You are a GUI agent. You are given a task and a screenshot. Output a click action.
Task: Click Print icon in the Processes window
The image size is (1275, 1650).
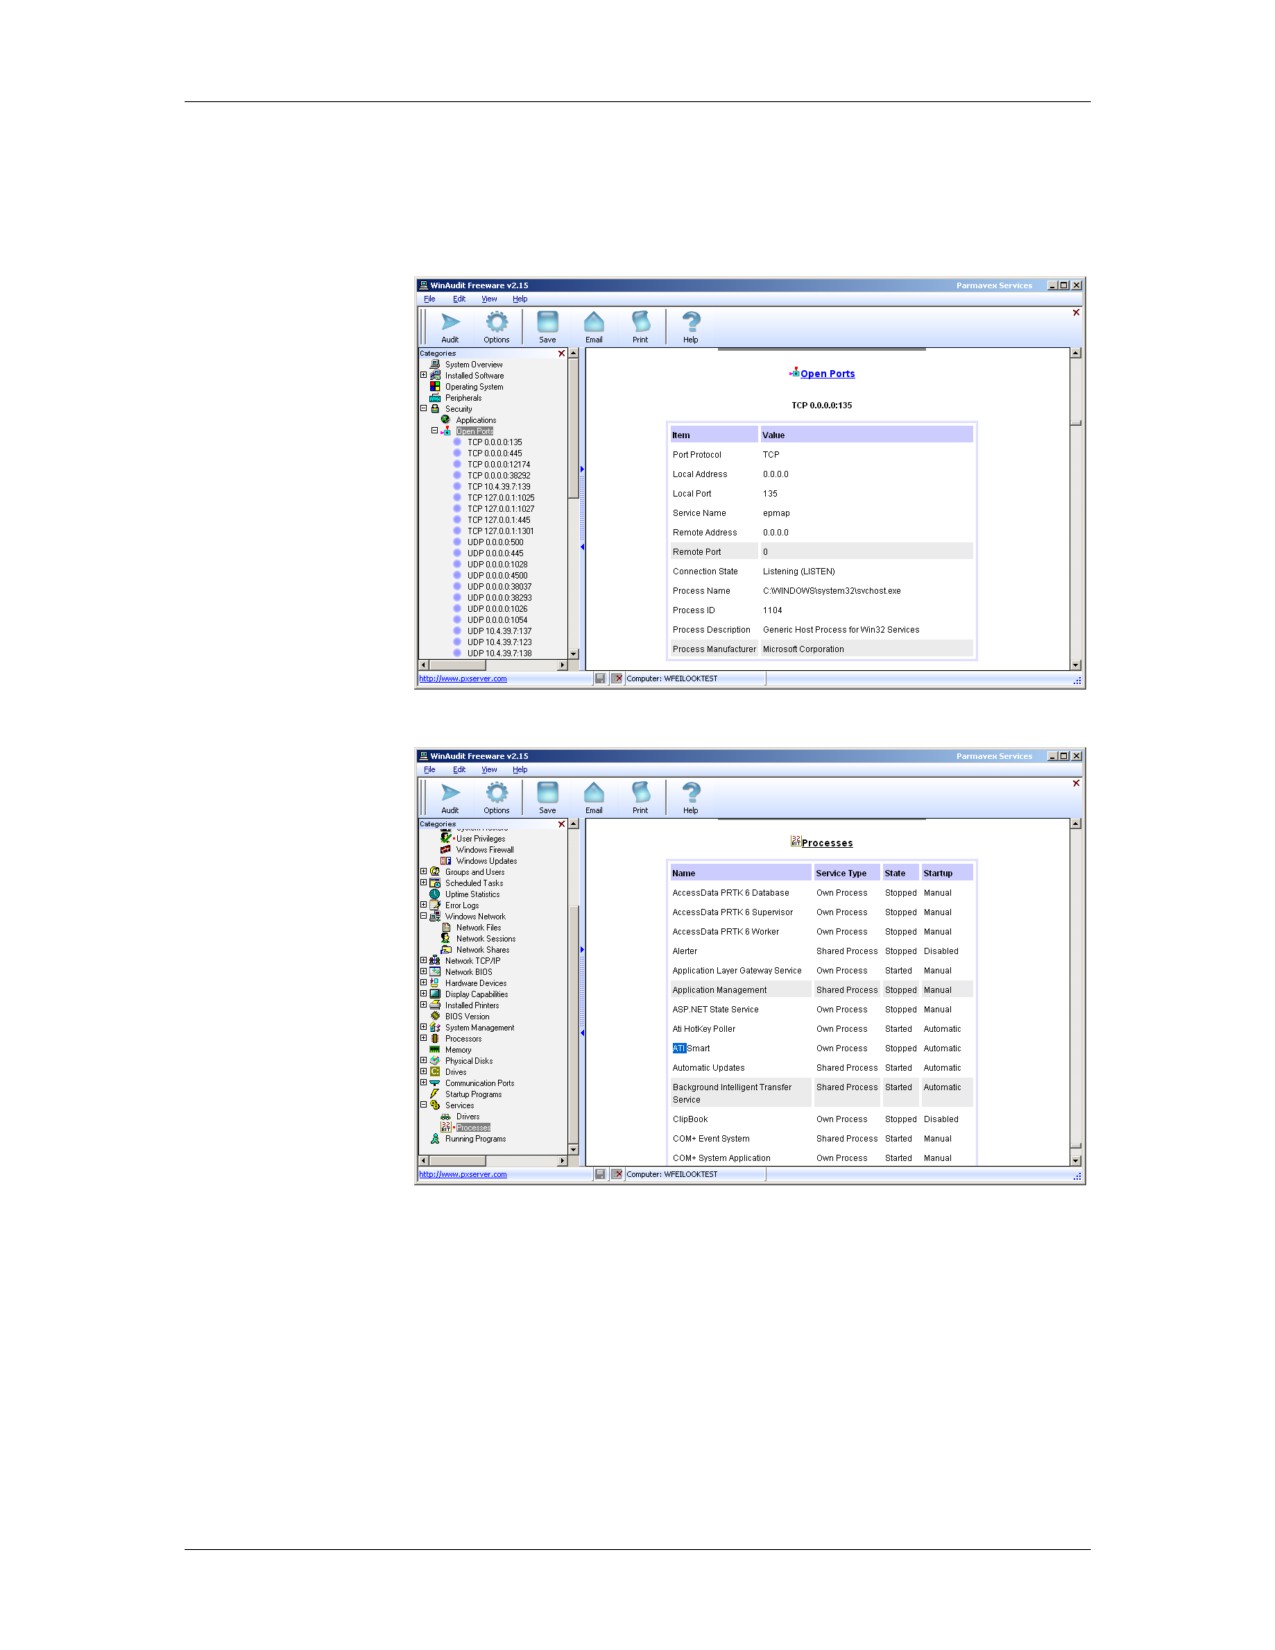coord(640,793)
